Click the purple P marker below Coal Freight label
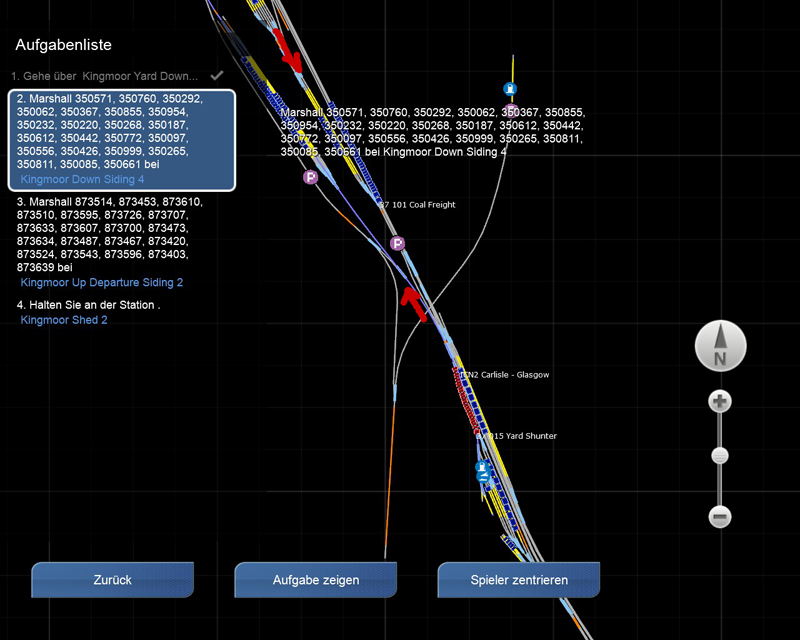 [397, 243]
